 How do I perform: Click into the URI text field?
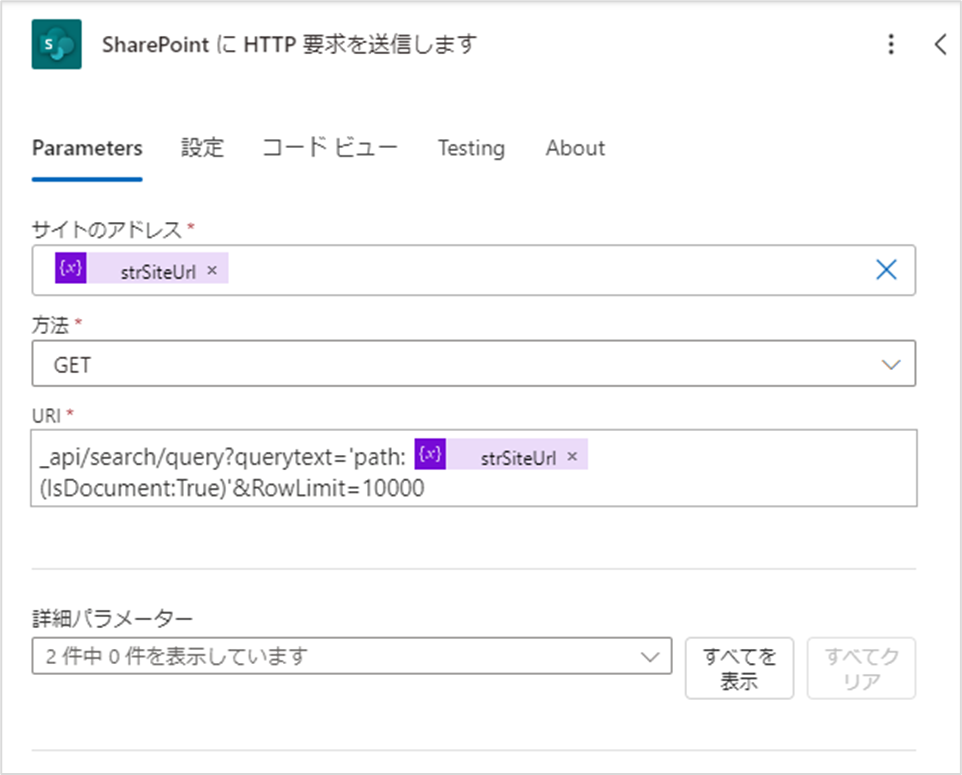pyautogui.click(x=474, y=468)
